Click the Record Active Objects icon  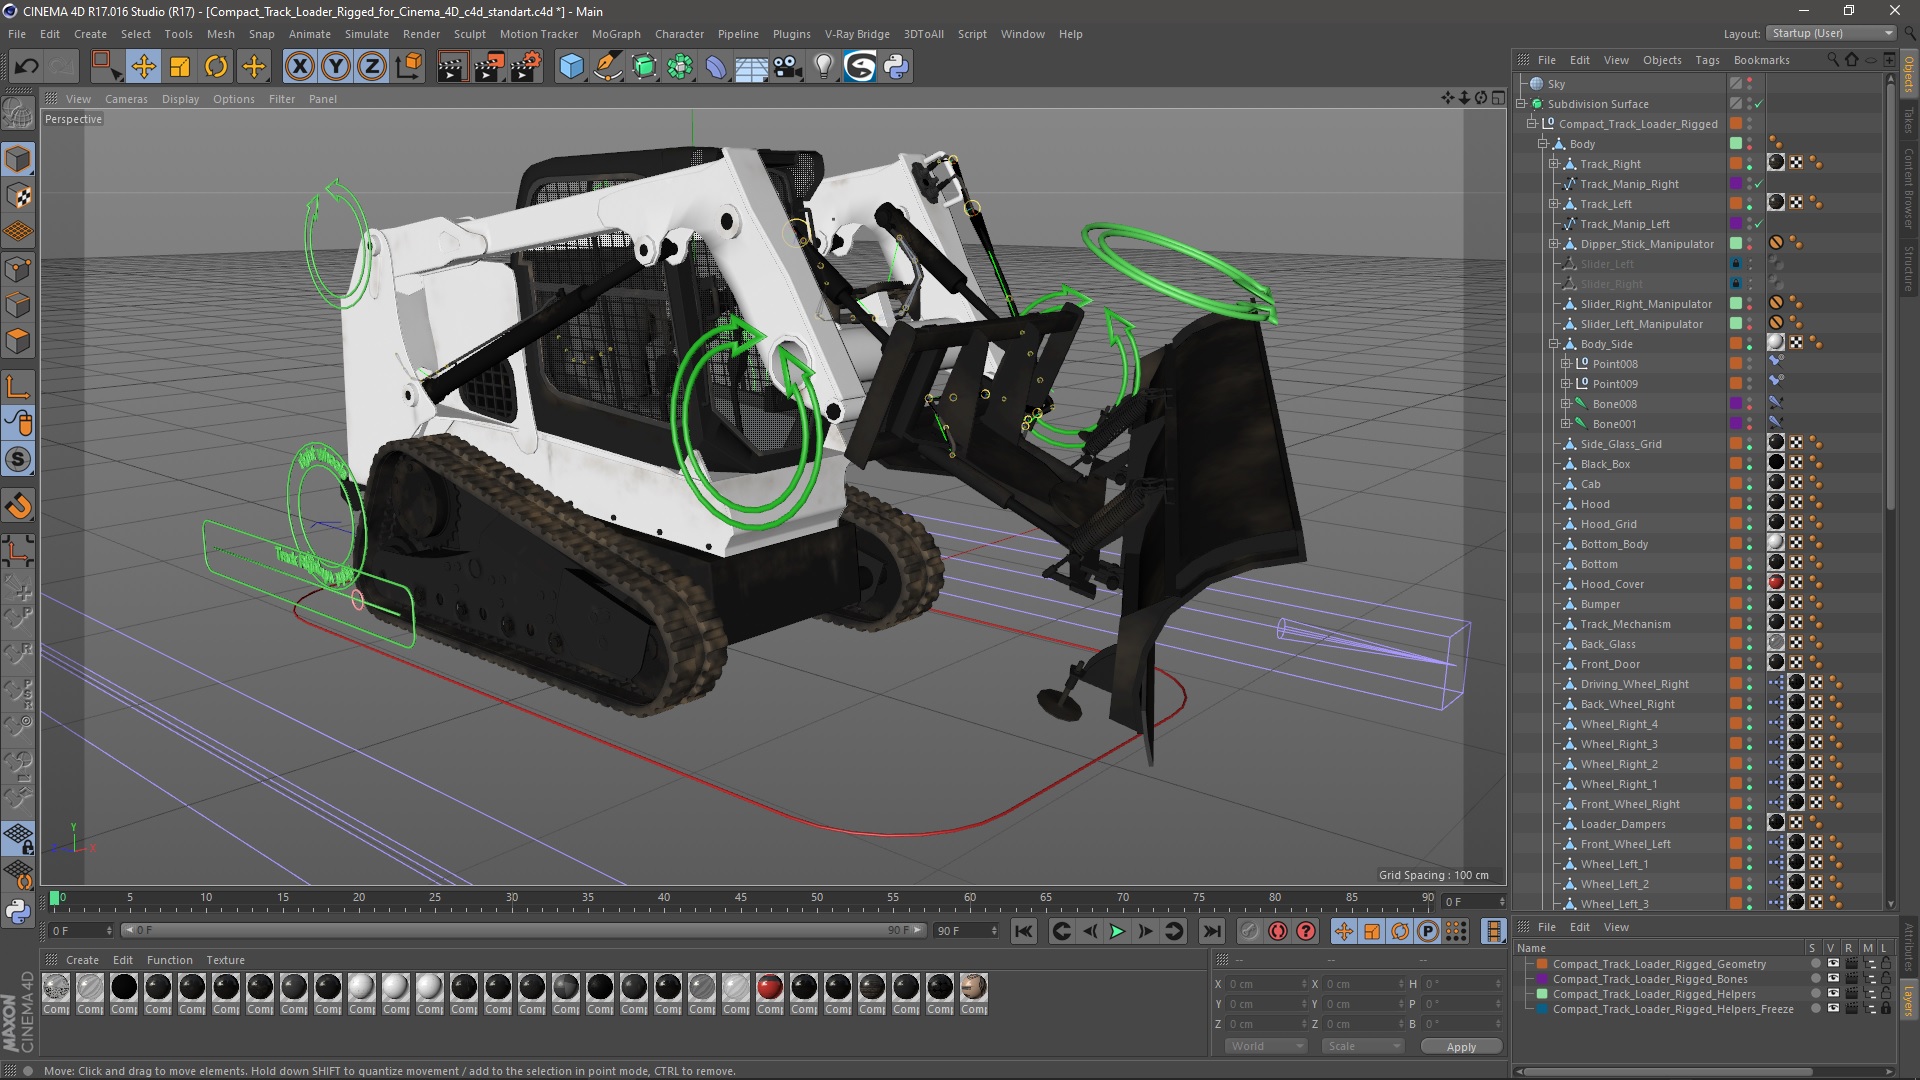coord(1250,931)
